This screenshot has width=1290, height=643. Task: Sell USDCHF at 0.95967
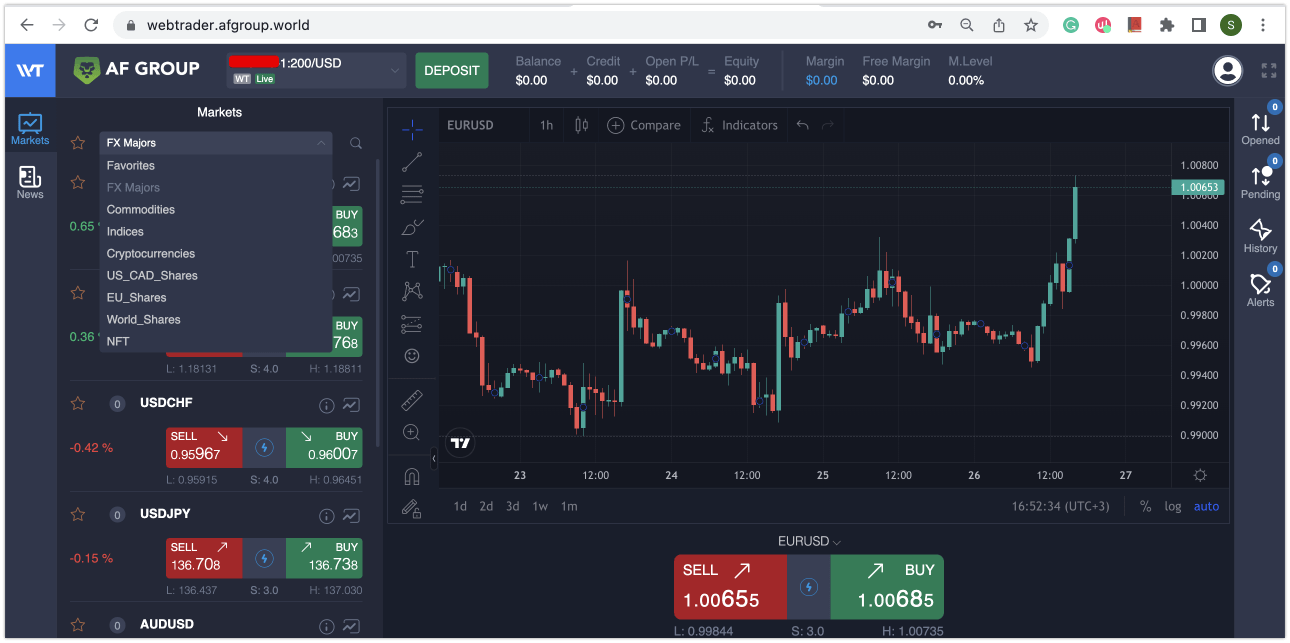[204, 448]
